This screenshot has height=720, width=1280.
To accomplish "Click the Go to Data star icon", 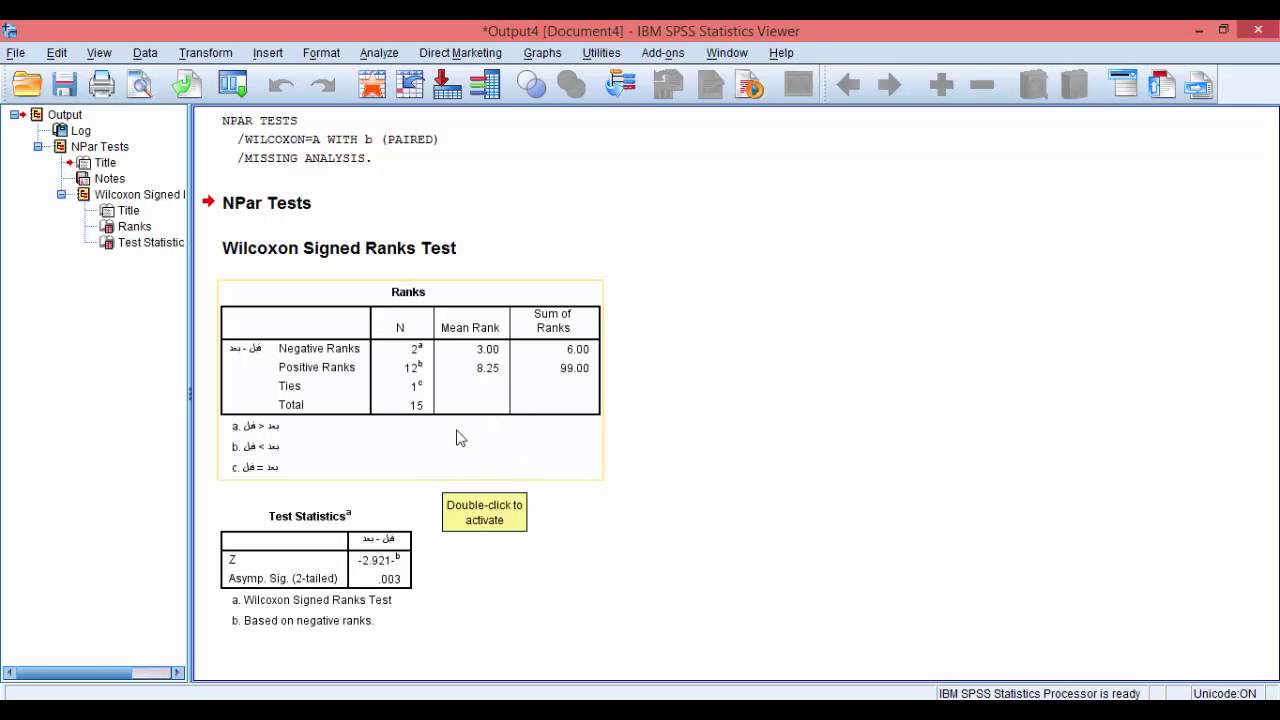I will pos(372,85).
